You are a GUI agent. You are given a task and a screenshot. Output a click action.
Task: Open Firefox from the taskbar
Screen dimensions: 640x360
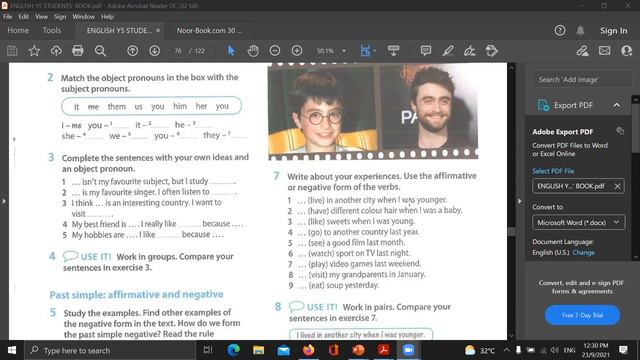click(x=309, y=350)
